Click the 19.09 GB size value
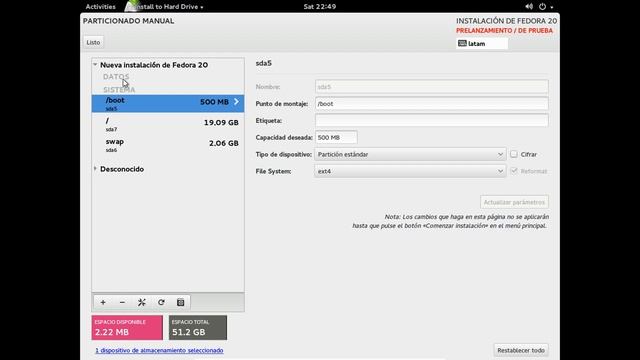640x360 pixels. pos(221,122)
